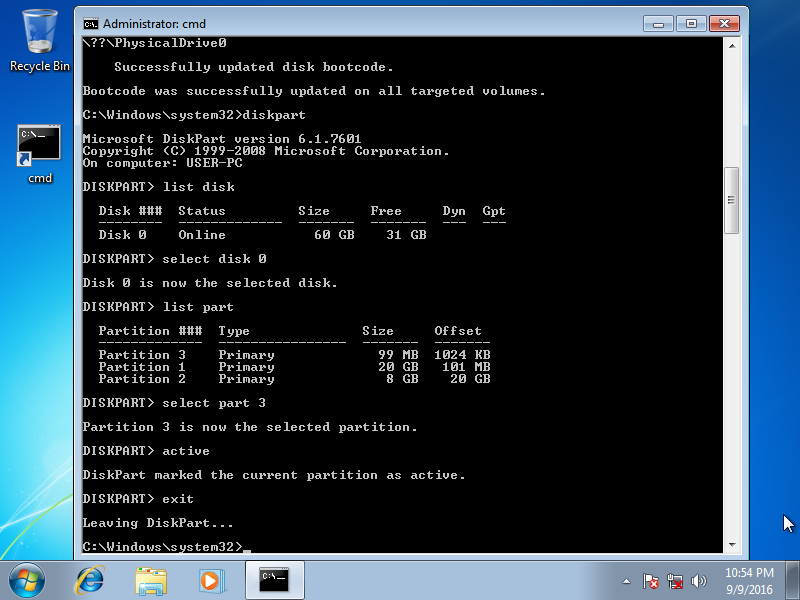Close the Administrator: cmd window
This screenshot has height=600, width=800.
point(724,23)
